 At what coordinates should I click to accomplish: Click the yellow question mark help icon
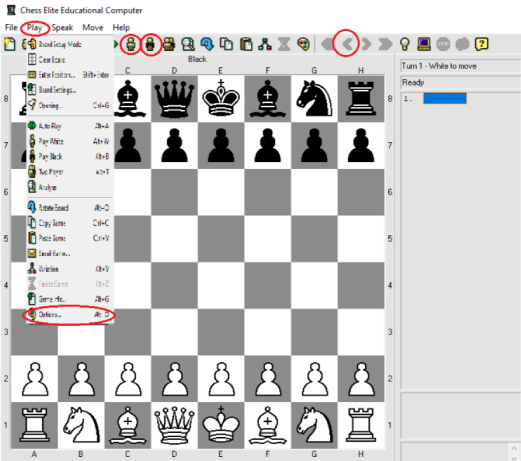(482, 44)
